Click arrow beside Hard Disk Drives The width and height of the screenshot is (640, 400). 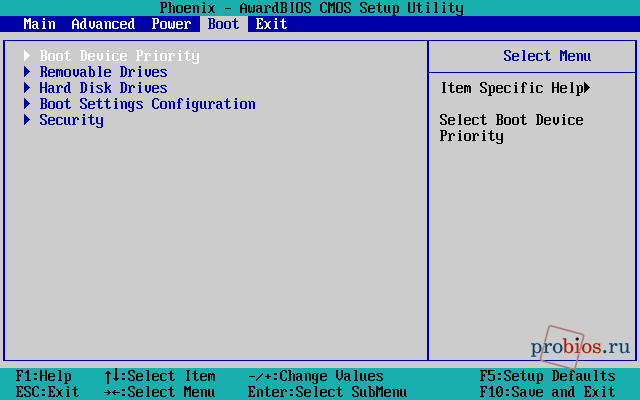pyautogui.click(x=27, y=87)
